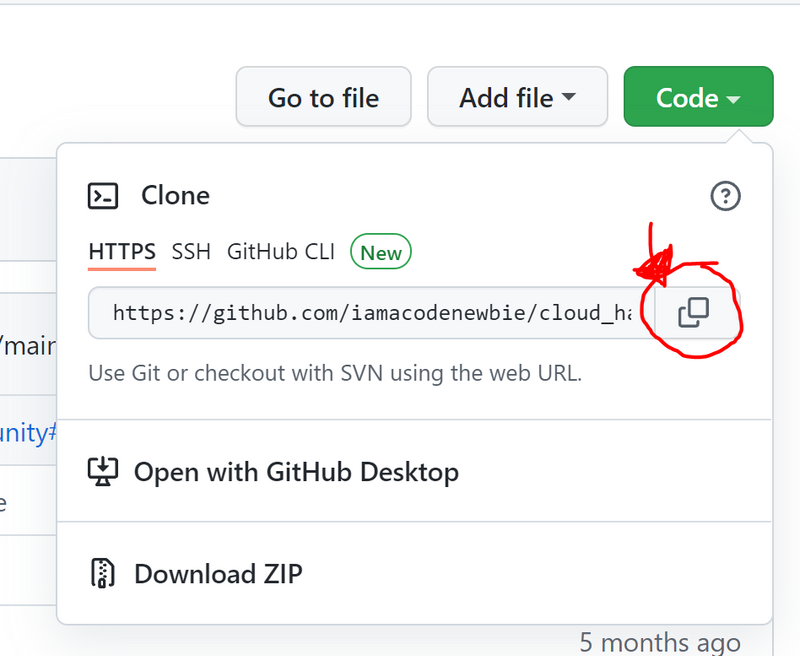Click the GitHub Desktop monitor icon
Image resolution: width=800 pixels, height=656 pixels.
pyautogui.click(x=103, y=472)
